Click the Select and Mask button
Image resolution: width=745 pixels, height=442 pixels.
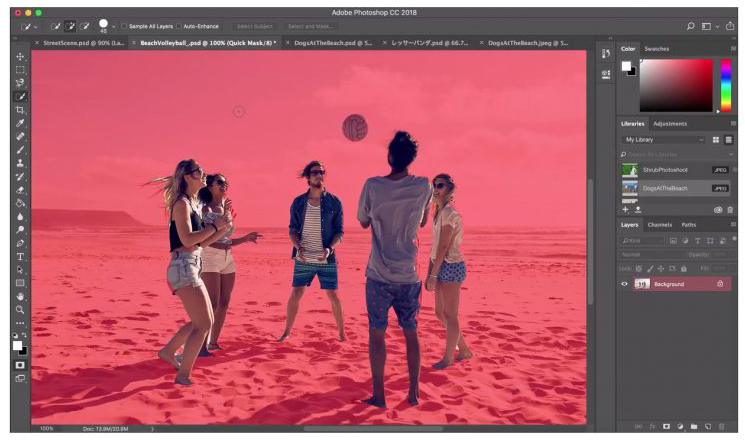coord(309,25)
